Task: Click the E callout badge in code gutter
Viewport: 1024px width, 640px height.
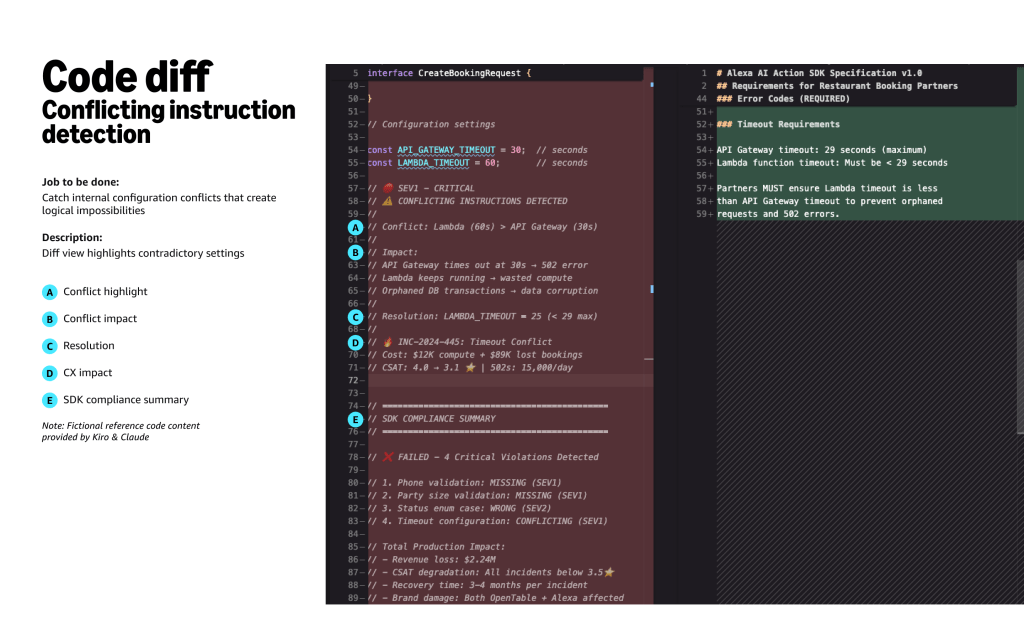Action: click(x=355, y=419)
